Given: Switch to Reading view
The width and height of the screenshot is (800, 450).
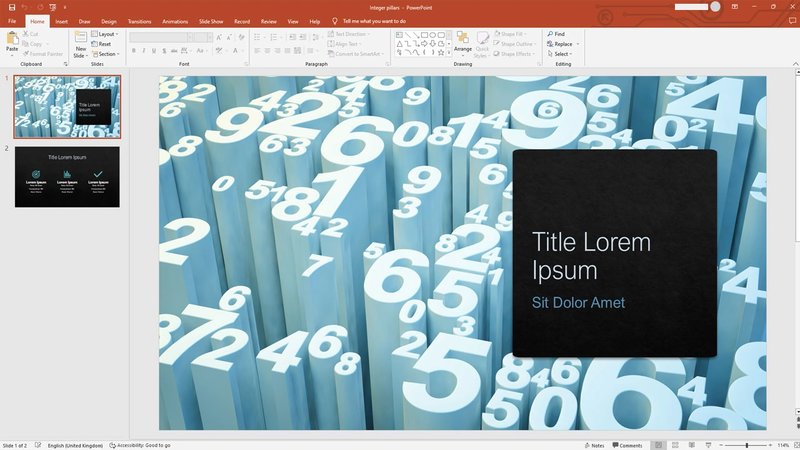Looking at the screenshot, I should pos(692,445).
